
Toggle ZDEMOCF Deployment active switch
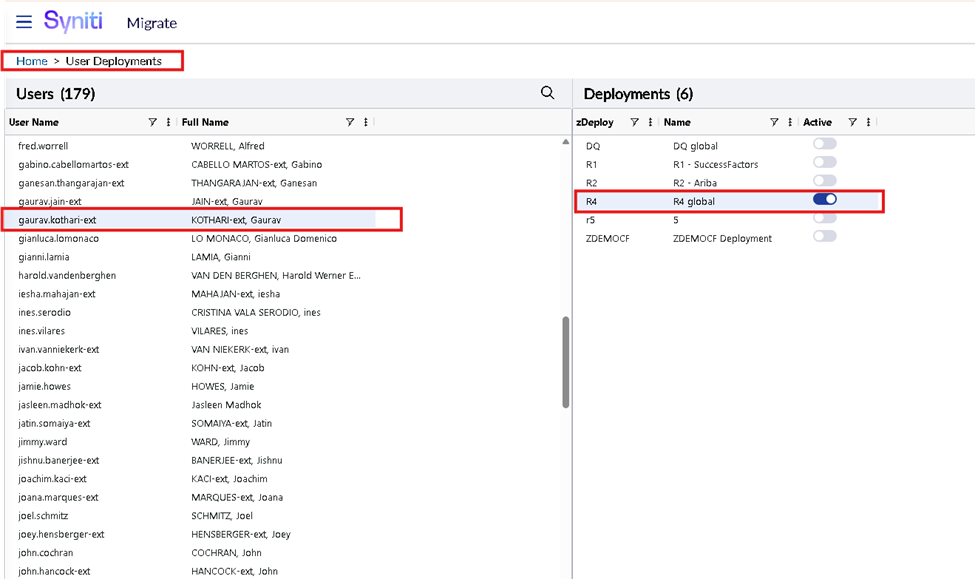pos(825,236)
